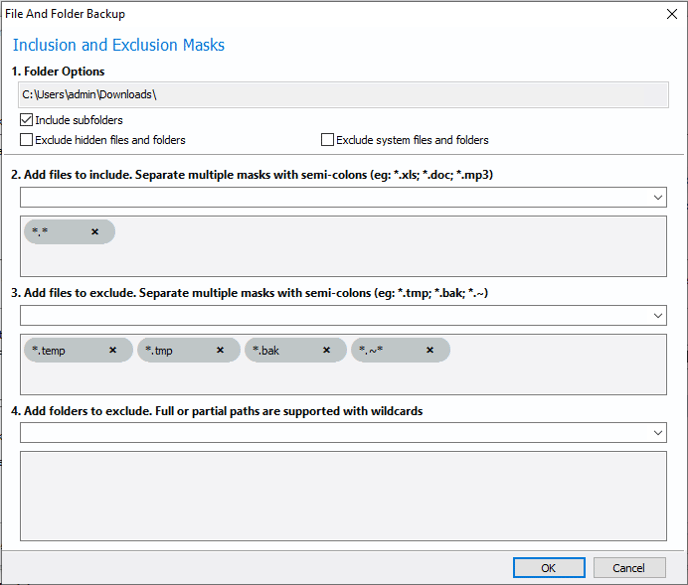The image size is (688, 585).
Task: Enable Exclude system files and folders
Action: [327, 140]
